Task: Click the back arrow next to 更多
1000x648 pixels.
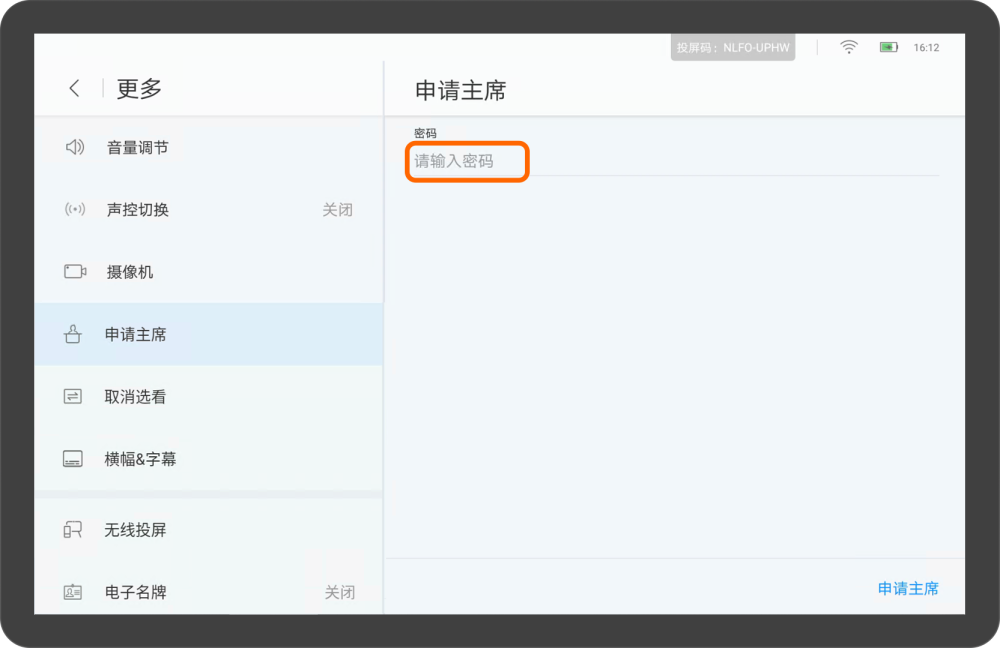Action: click(74, 88)
